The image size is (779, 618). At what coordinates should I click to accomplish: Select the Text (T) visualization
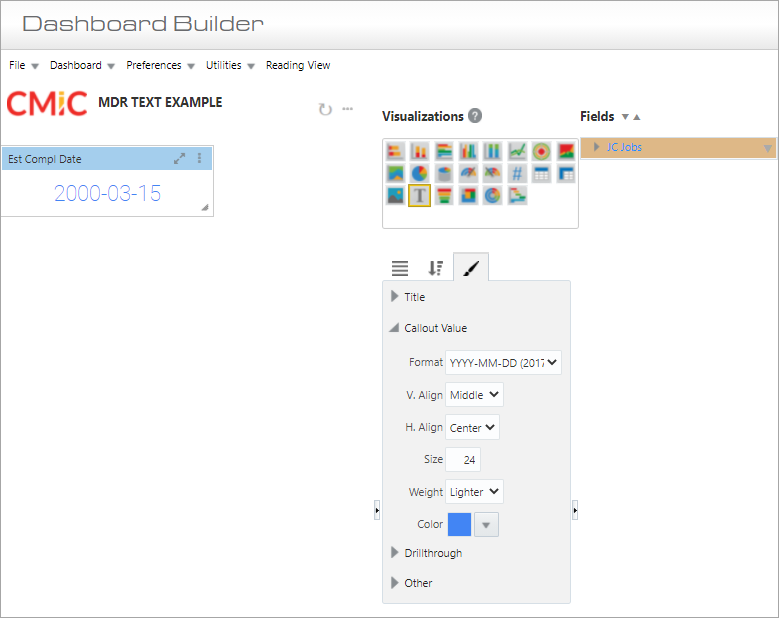420,195
